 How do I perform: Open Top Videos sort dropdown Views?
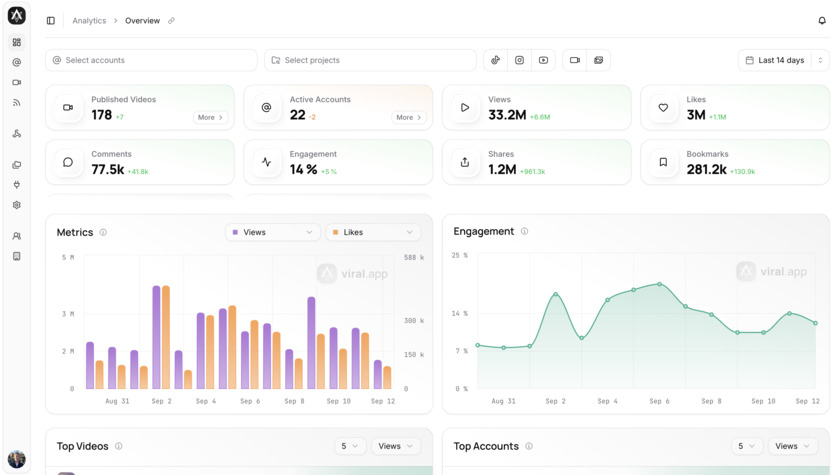pos(396,446)
